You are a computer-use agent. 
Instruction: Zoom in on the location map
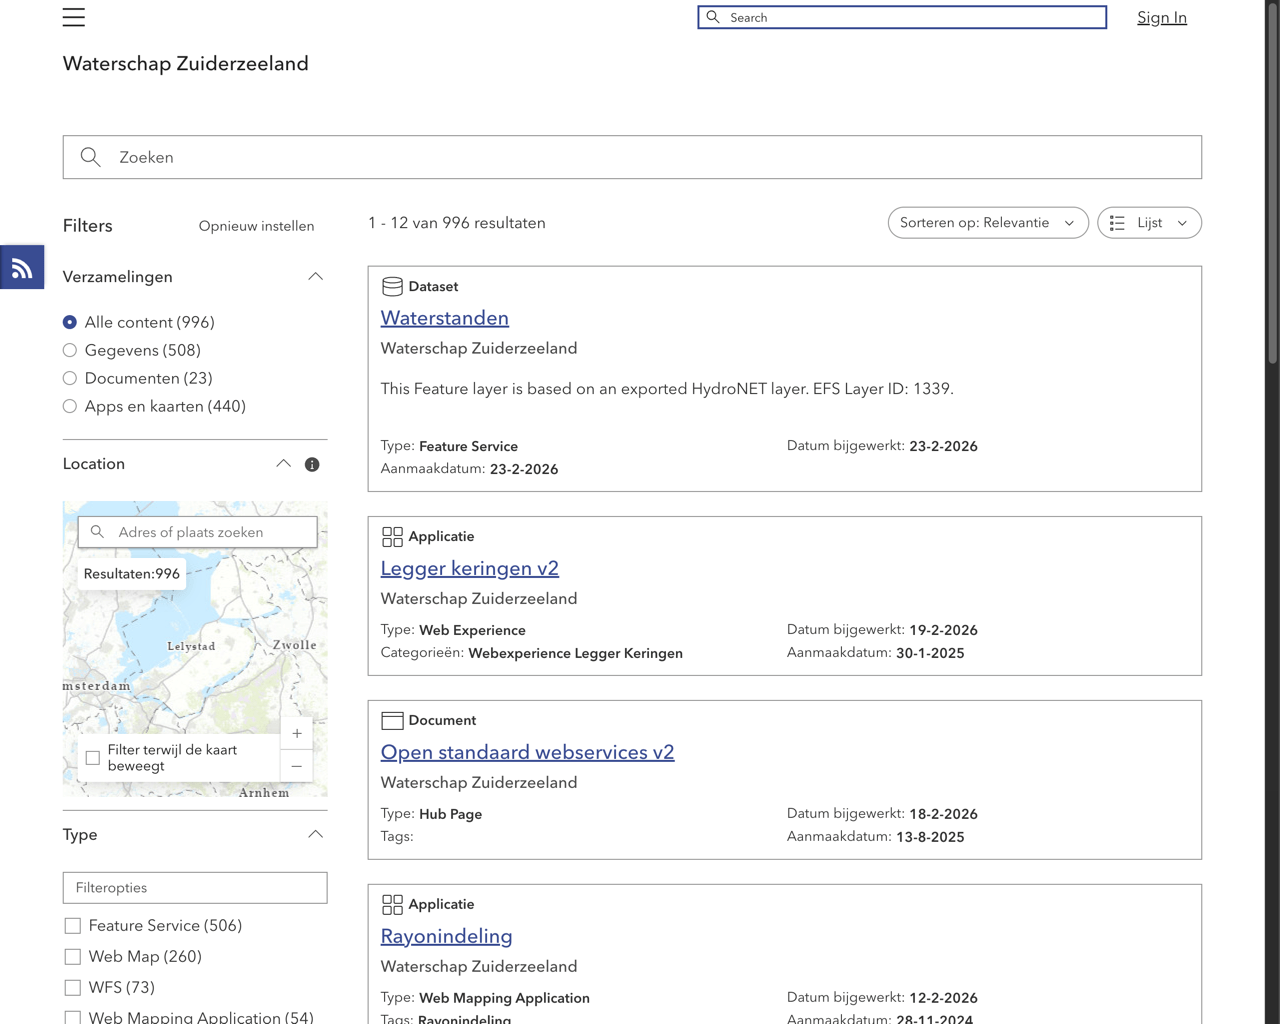(x=297, y=733)
